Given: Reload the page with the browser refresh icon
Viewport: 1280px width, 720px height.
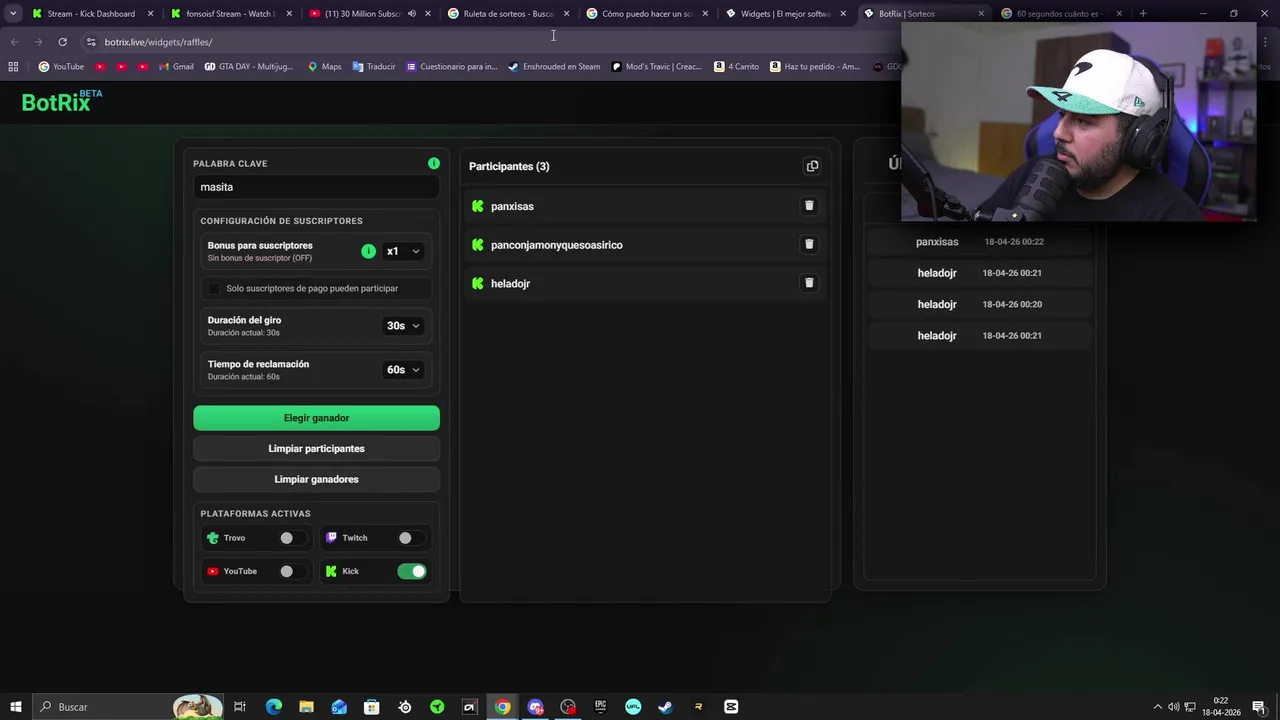Looking at the screenshot, I should pyautogui.click(x=62, y=42).
